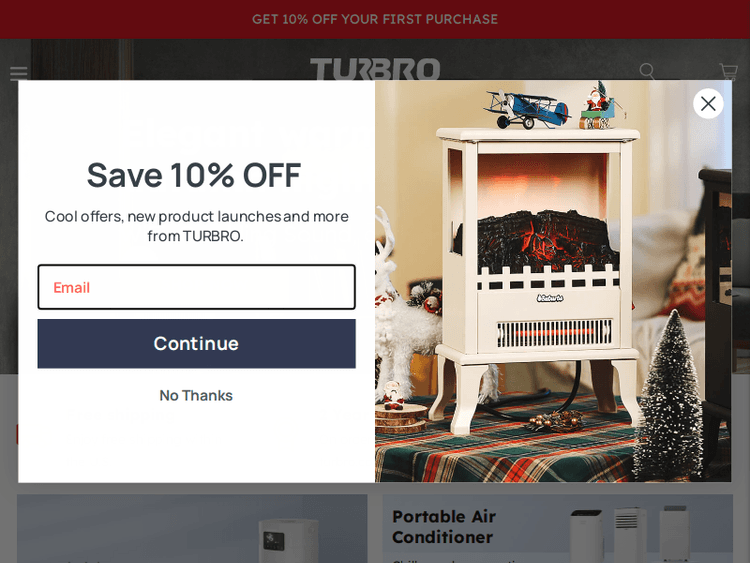Click the Continue button
Image resolution: width=750 pixels, height=563 pixels.
pyautogui.click(x=197, y=343)
